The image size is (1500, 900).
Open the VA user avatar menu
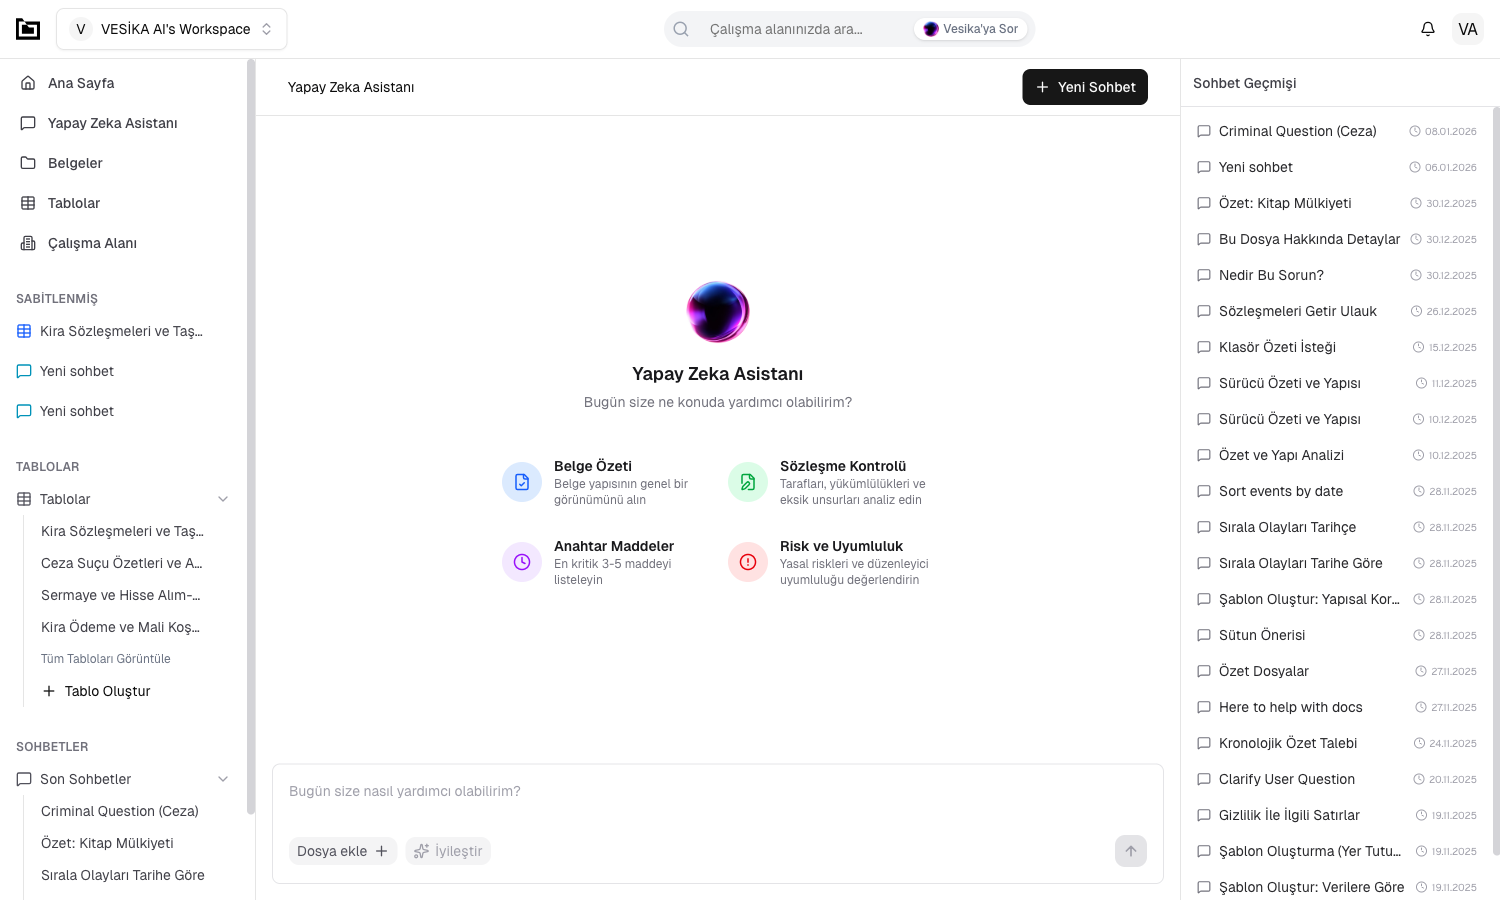click(x=1467, y=29)
